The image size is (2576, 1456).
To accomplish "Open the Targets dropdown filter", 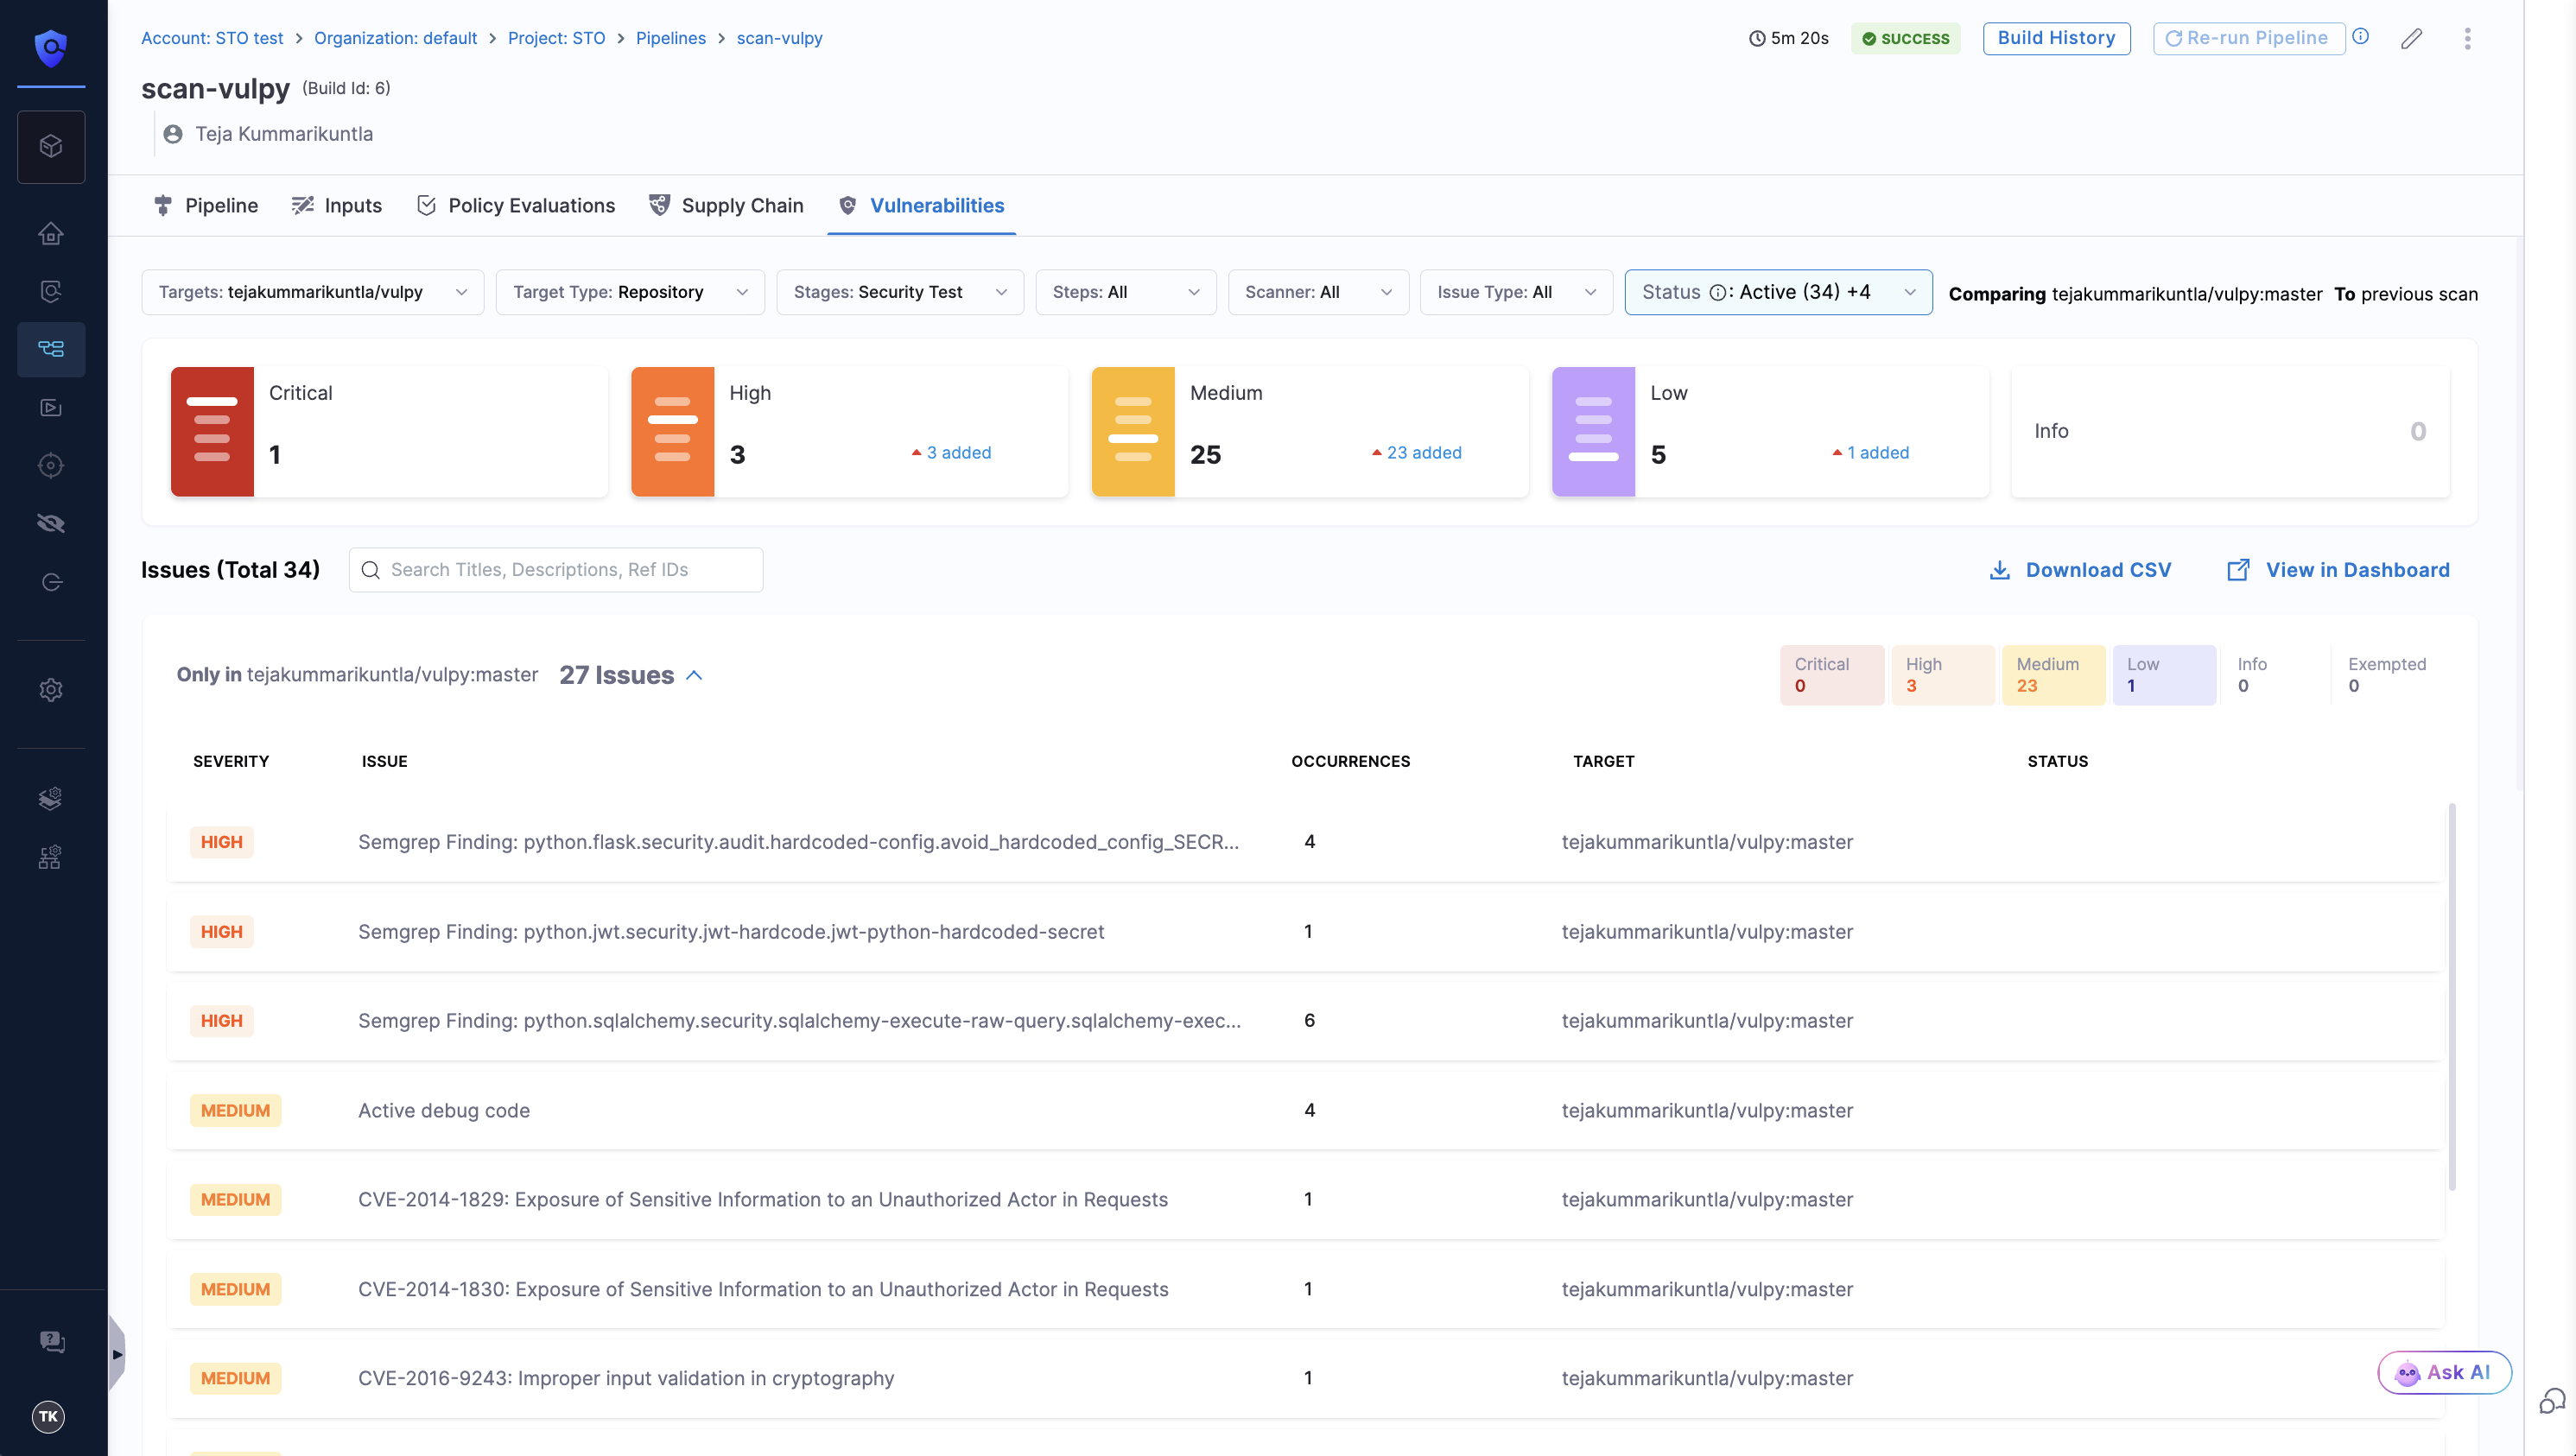I will pyautogui.click(x=312, y=292).
